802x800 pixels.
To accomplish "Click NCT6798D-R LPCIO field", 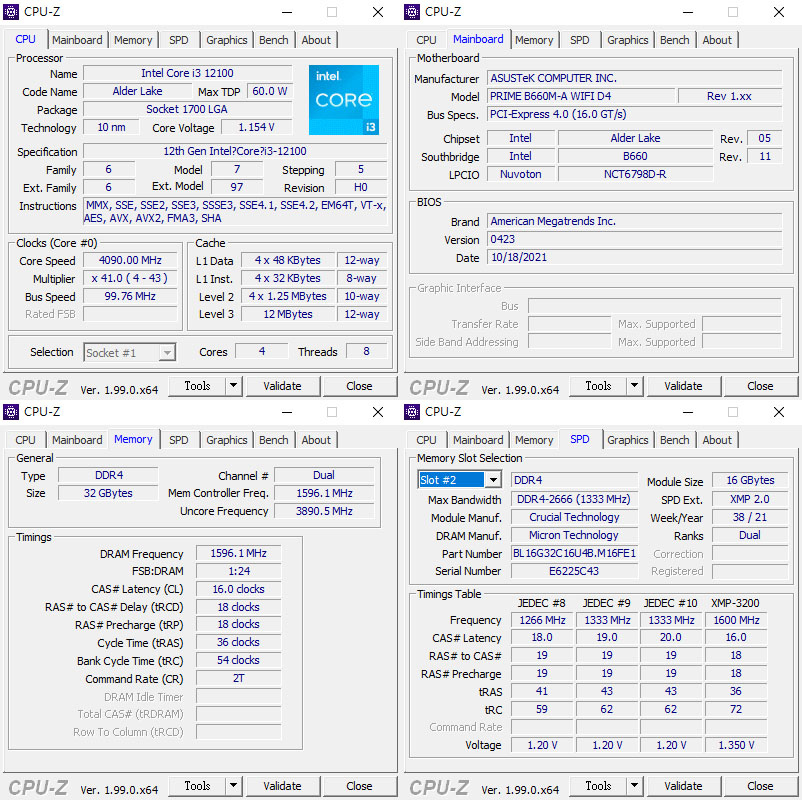I will [635, 174].
